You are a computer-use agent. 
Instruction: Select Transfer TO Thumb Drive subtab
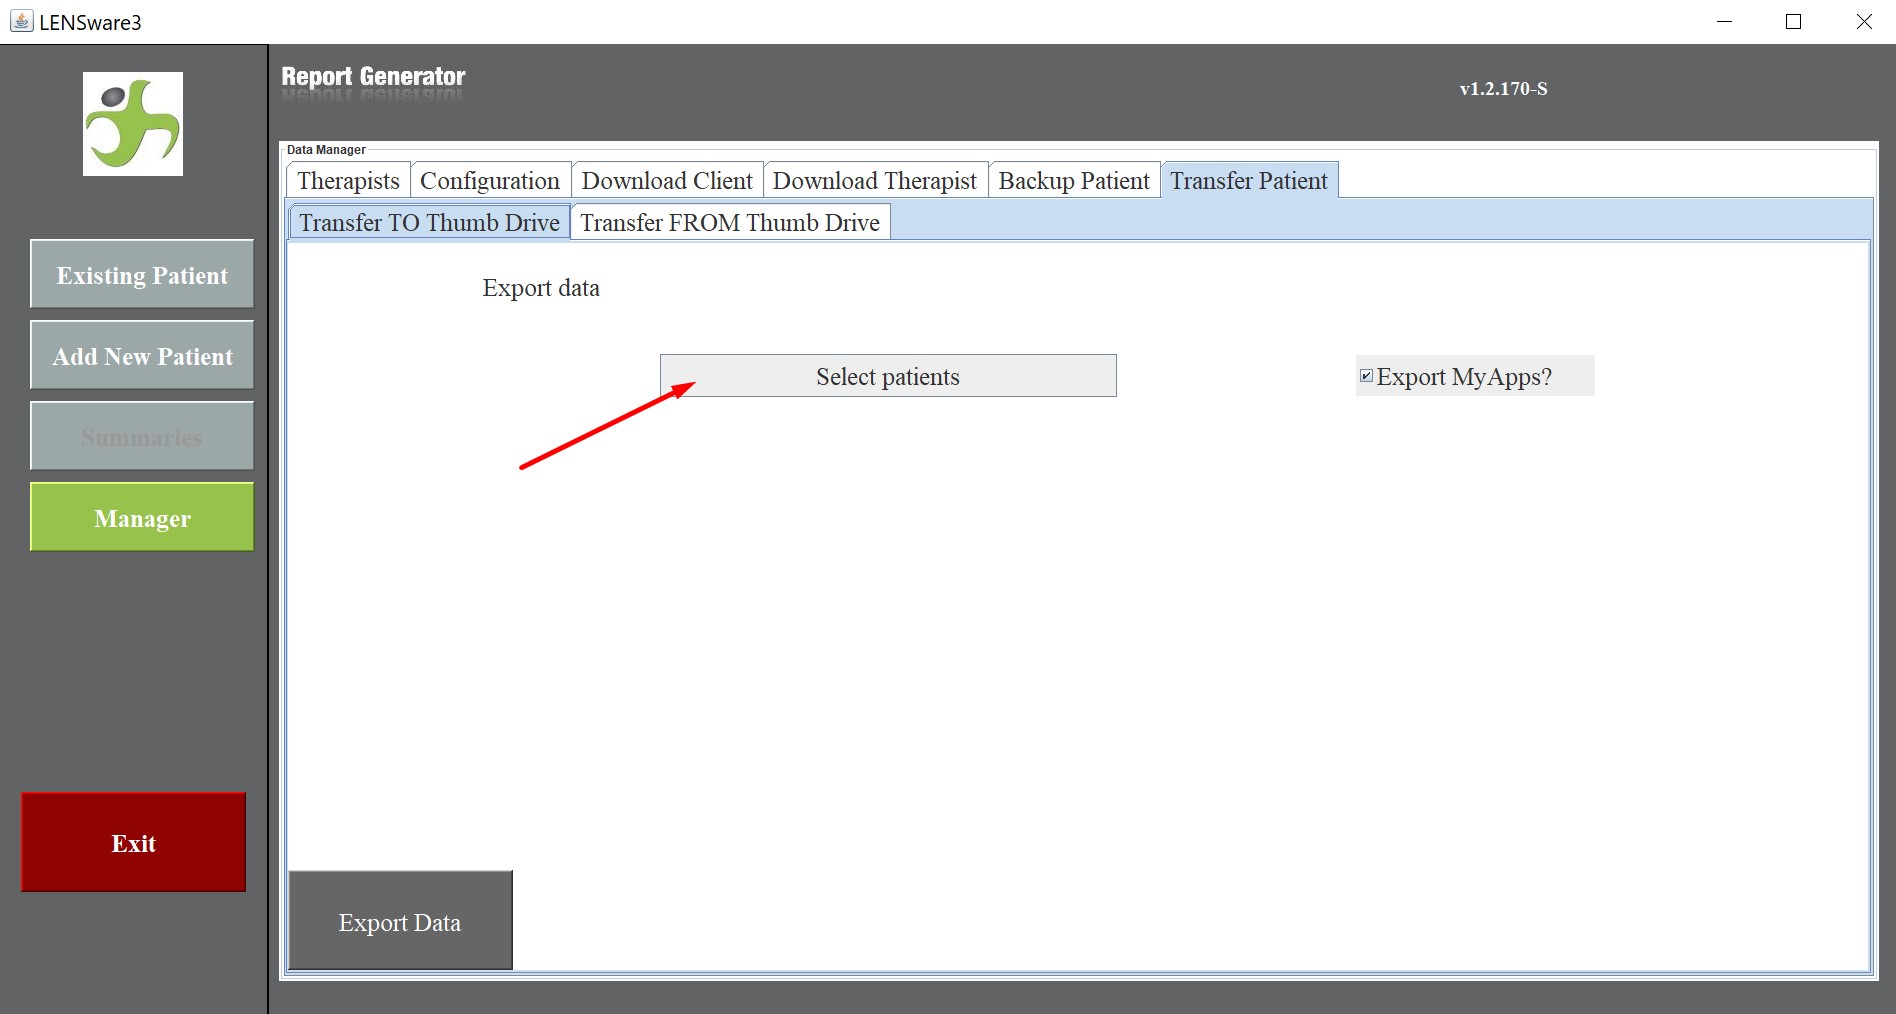[429, 222]
